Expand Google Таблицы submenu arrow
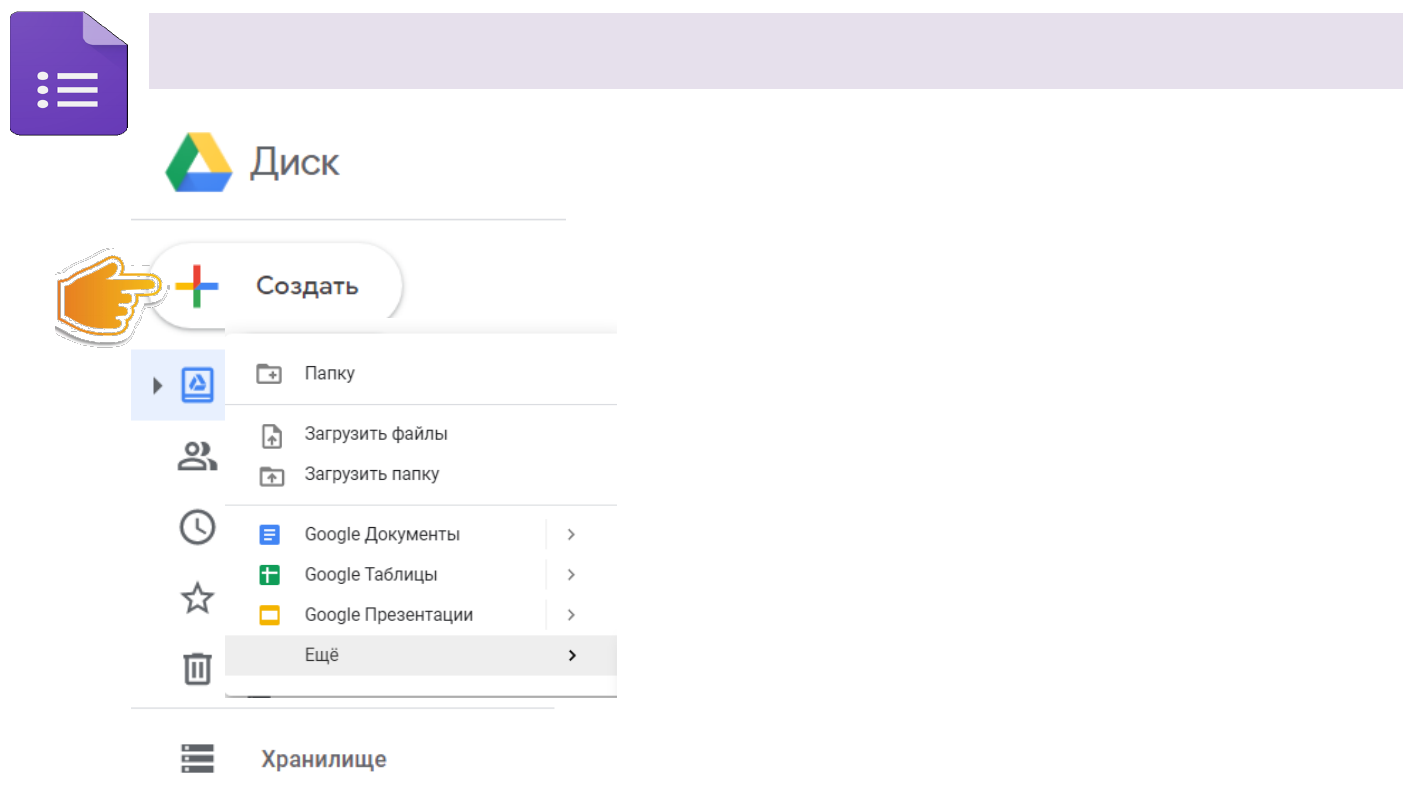The image size is (1403, 808). [x=571, y=574]
